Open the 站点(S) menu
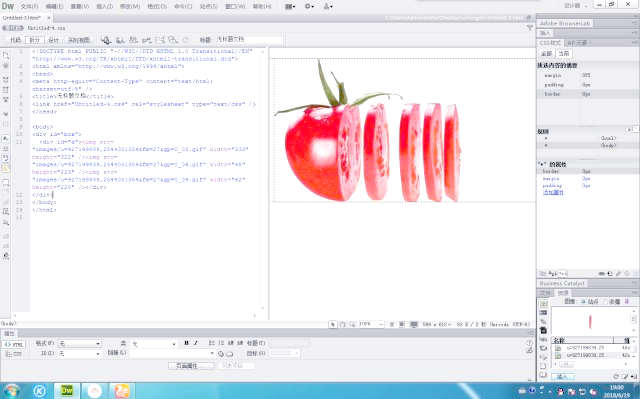640x399 pixels. [209, 7]
